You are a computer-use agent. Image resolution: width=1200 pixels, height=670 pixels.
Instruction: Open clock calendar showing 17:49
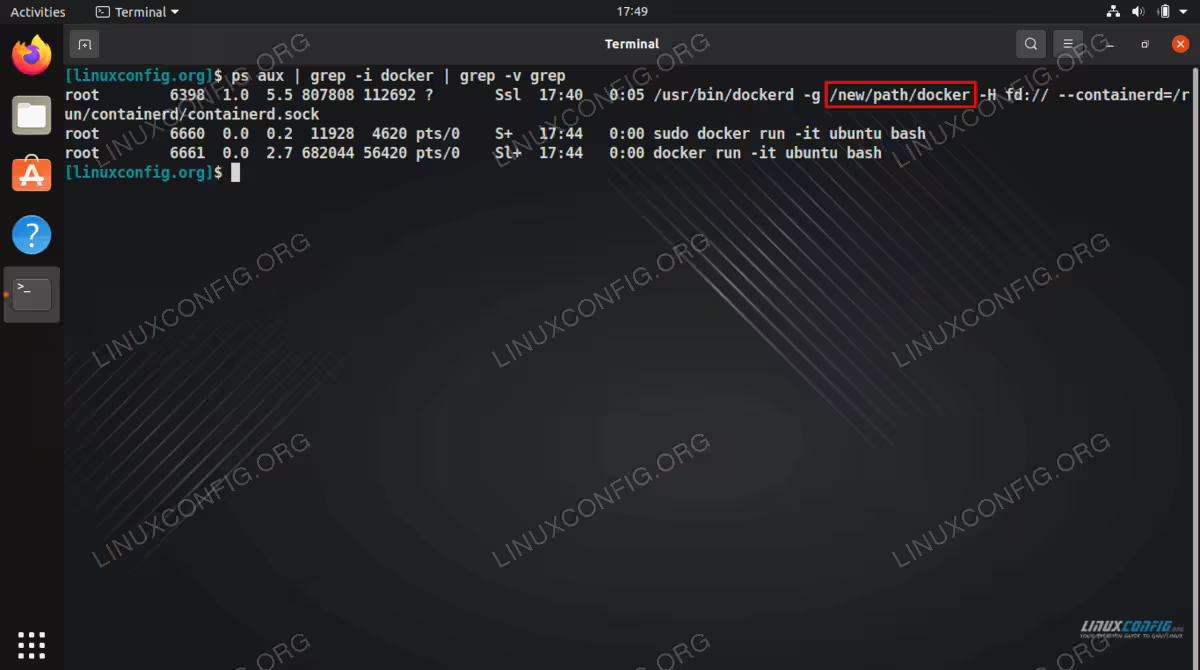[632, 12]
